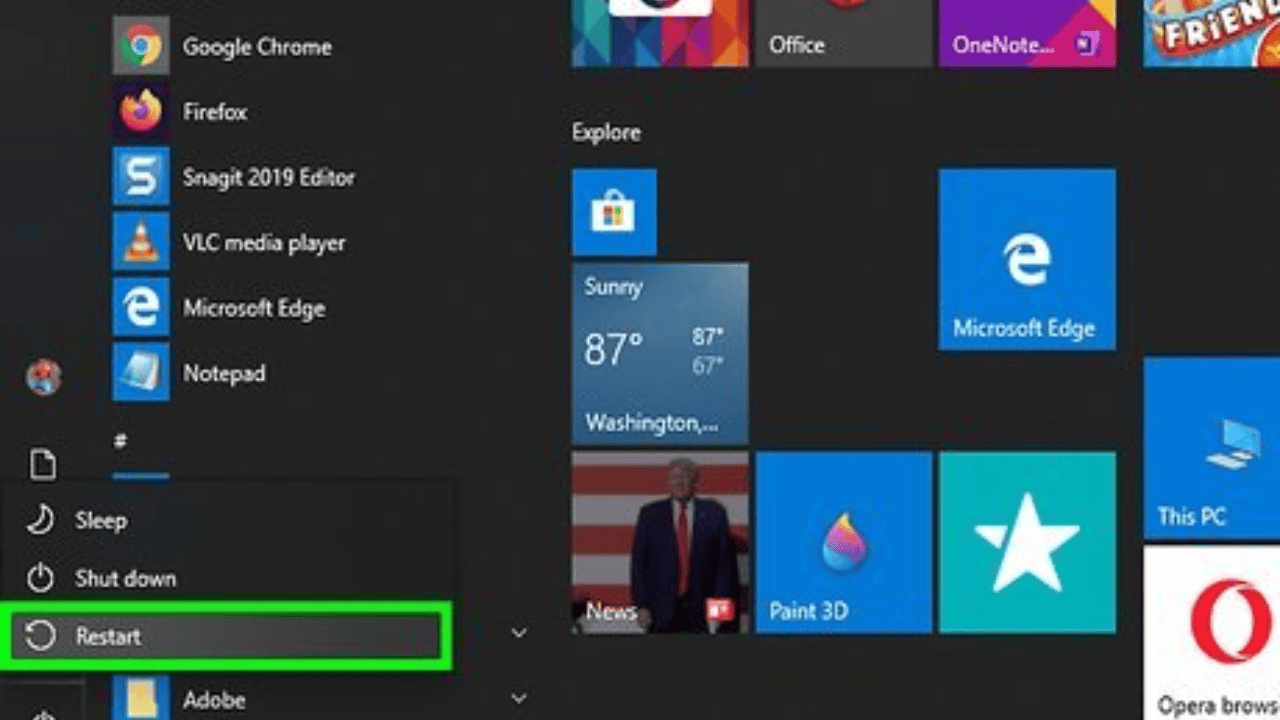The width and height of the screenshot is (1280, 720).
Task: Open Documents from the left rail icon
Action: click(x=43, y=464)
